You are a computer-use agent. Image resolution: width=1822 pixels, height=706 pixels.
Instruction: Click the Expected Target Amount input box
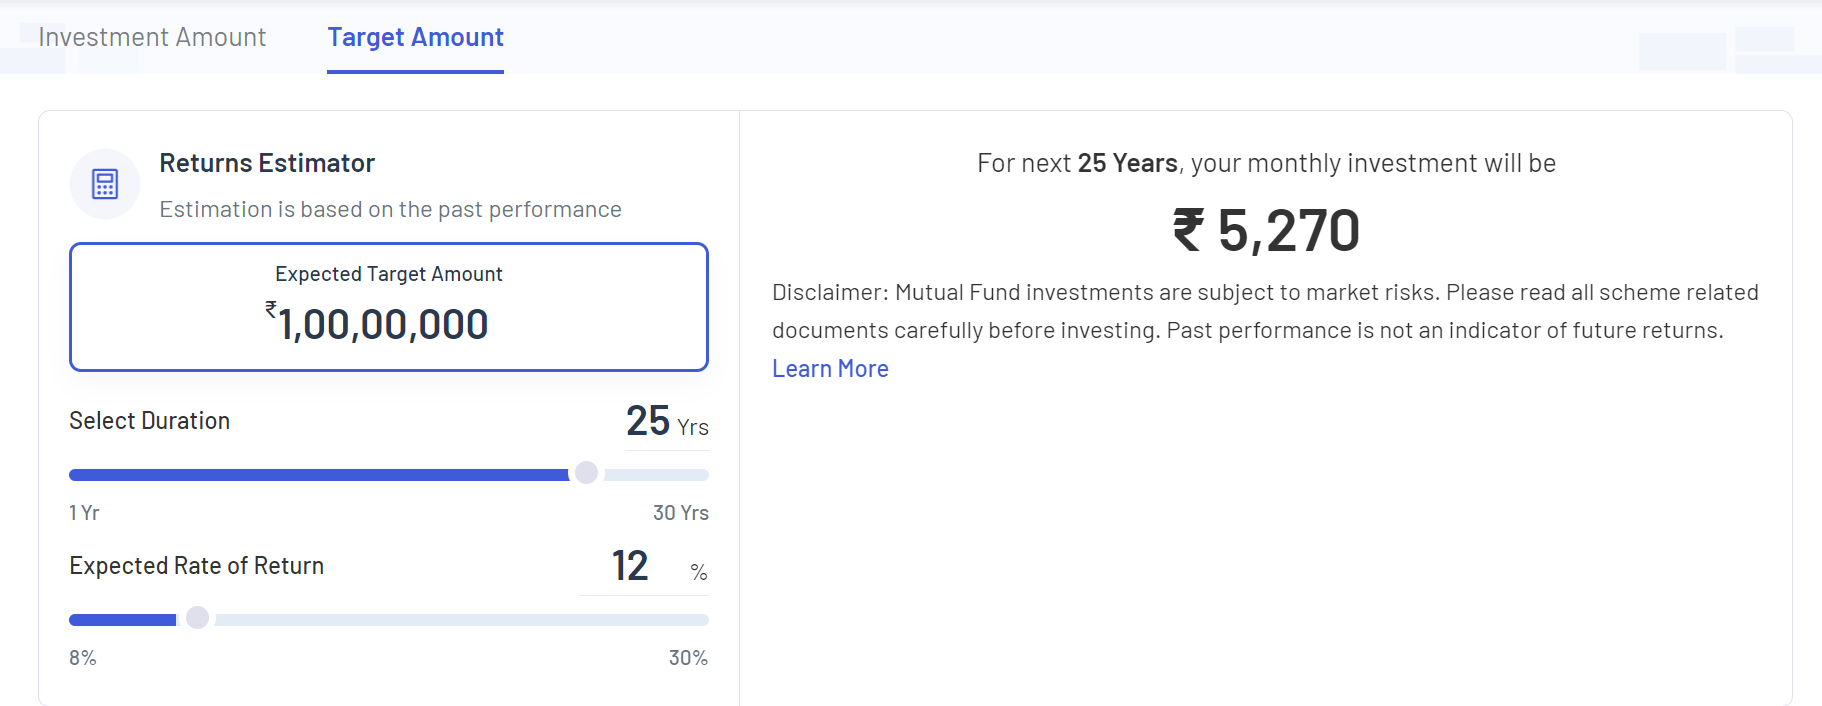(388, 307)
